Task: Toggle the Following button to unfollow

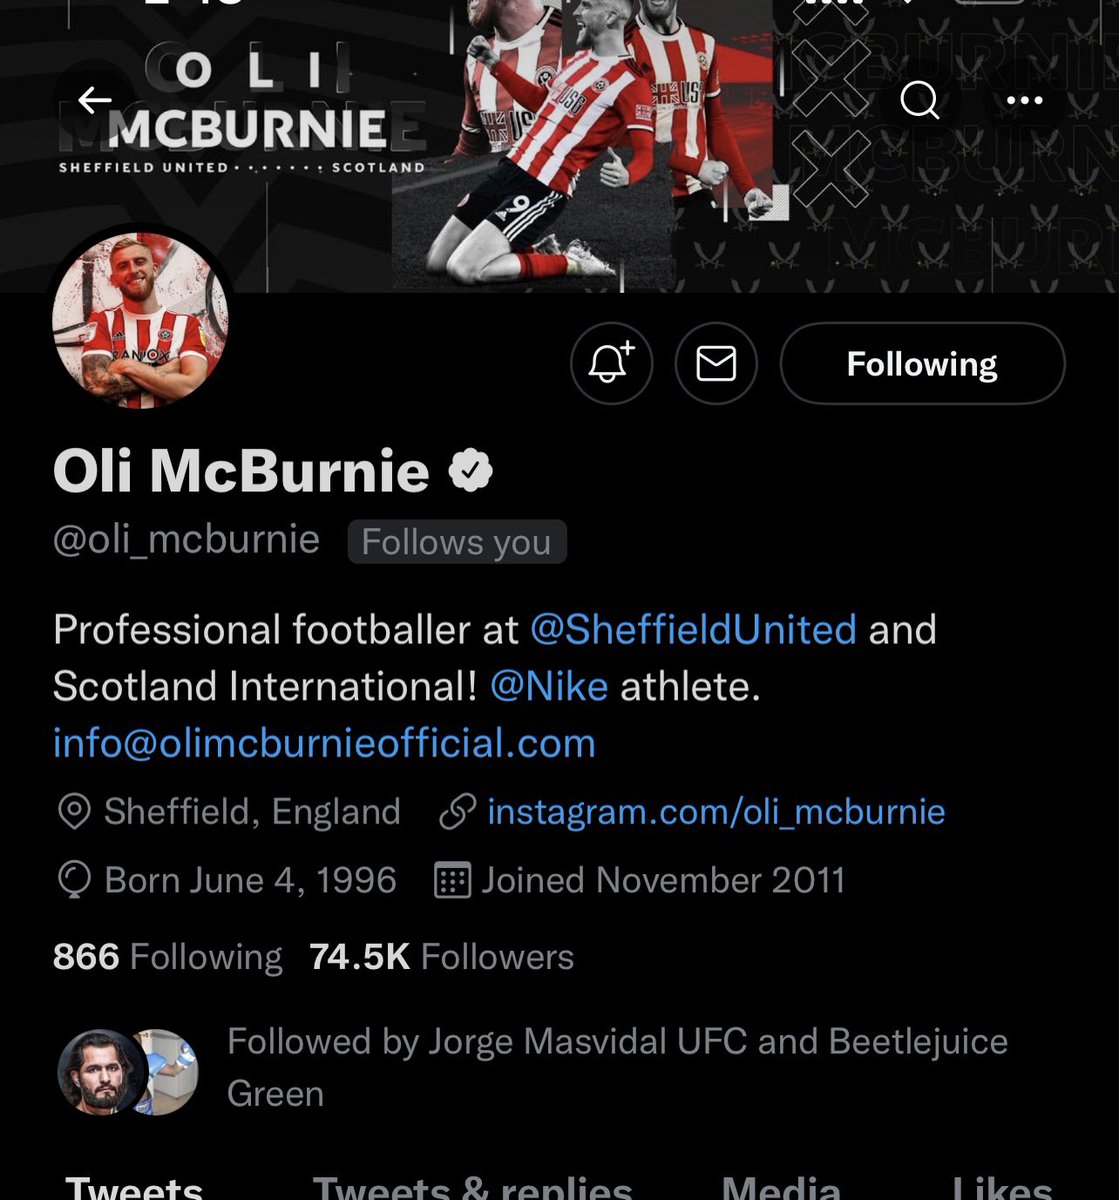Action: pyautogui.click(x=922, y=363)
